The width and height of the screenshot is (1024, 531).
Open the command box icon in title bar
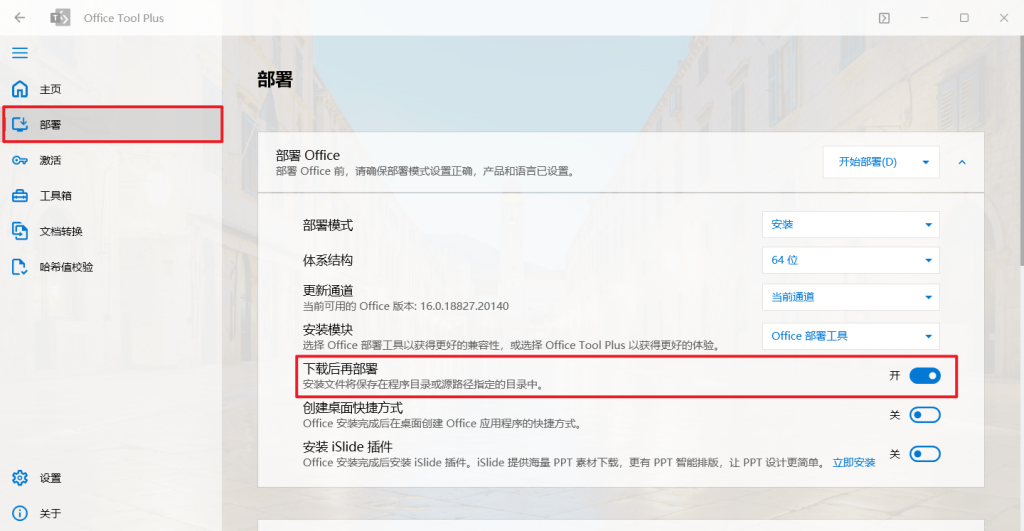pyautogui.click(x=884, y=18)
